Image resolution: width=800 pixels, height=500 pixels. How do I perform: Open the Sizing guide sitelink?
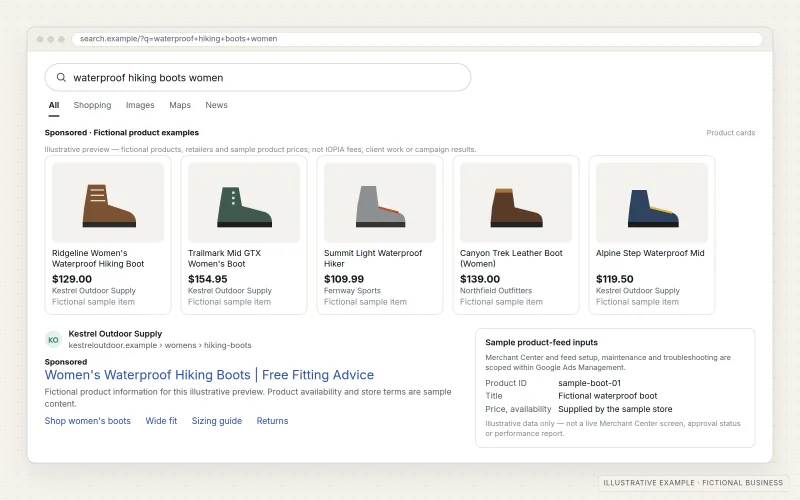tap(217, 421)
